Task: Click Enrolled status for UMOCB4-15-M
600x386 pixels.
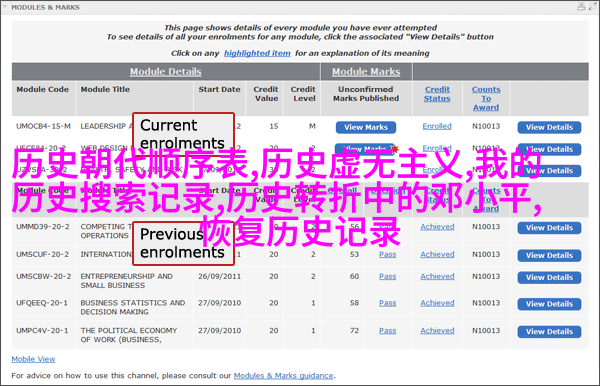Action: tap(437, 126)
